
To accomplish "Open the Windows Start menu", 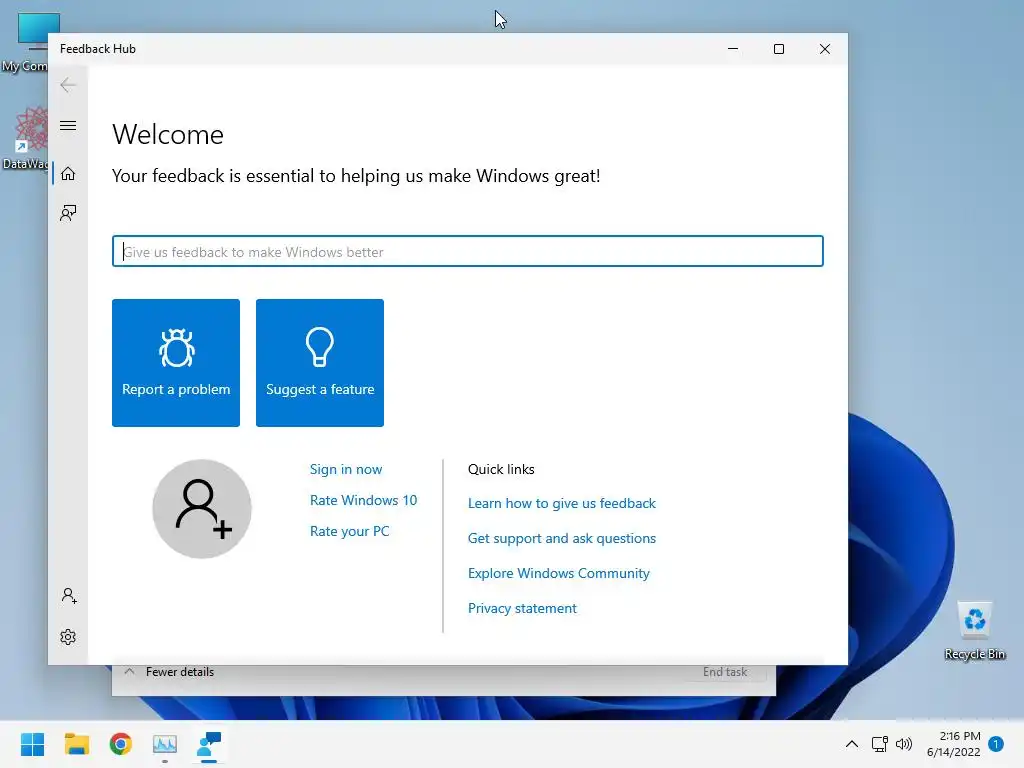I will [x=33, y=744].
